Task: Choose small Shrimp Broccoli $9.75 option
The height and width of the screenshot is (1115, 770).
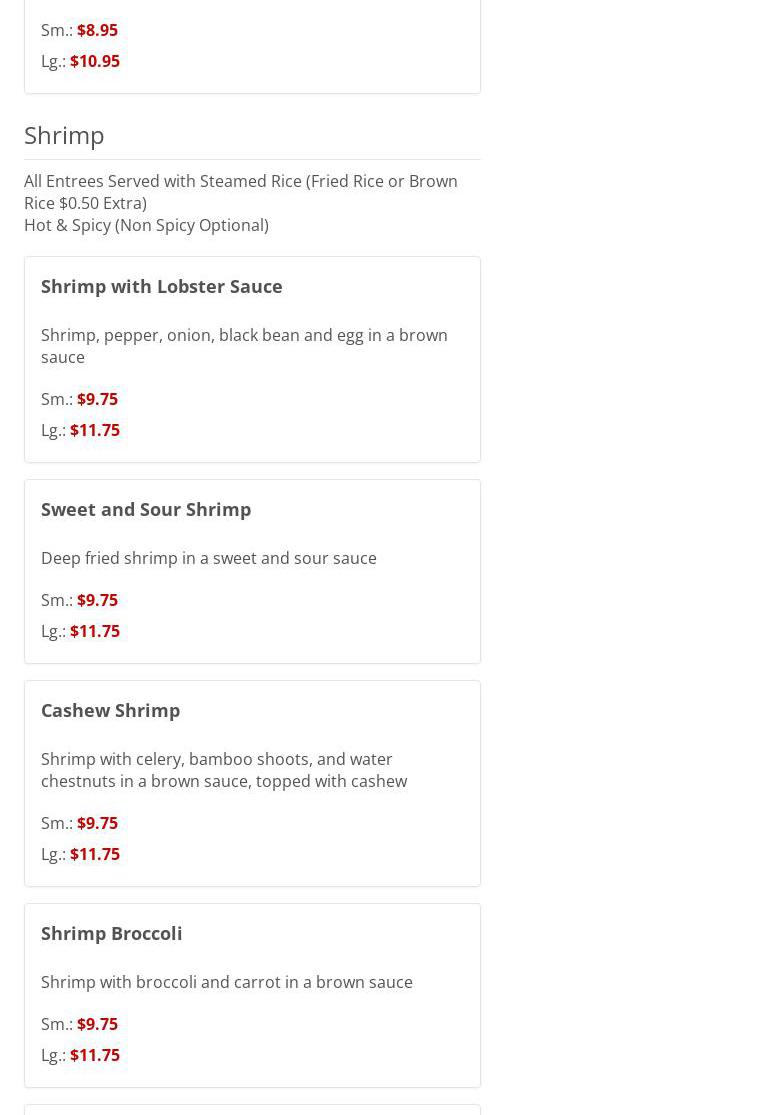Action: (x=97, y=1024)
